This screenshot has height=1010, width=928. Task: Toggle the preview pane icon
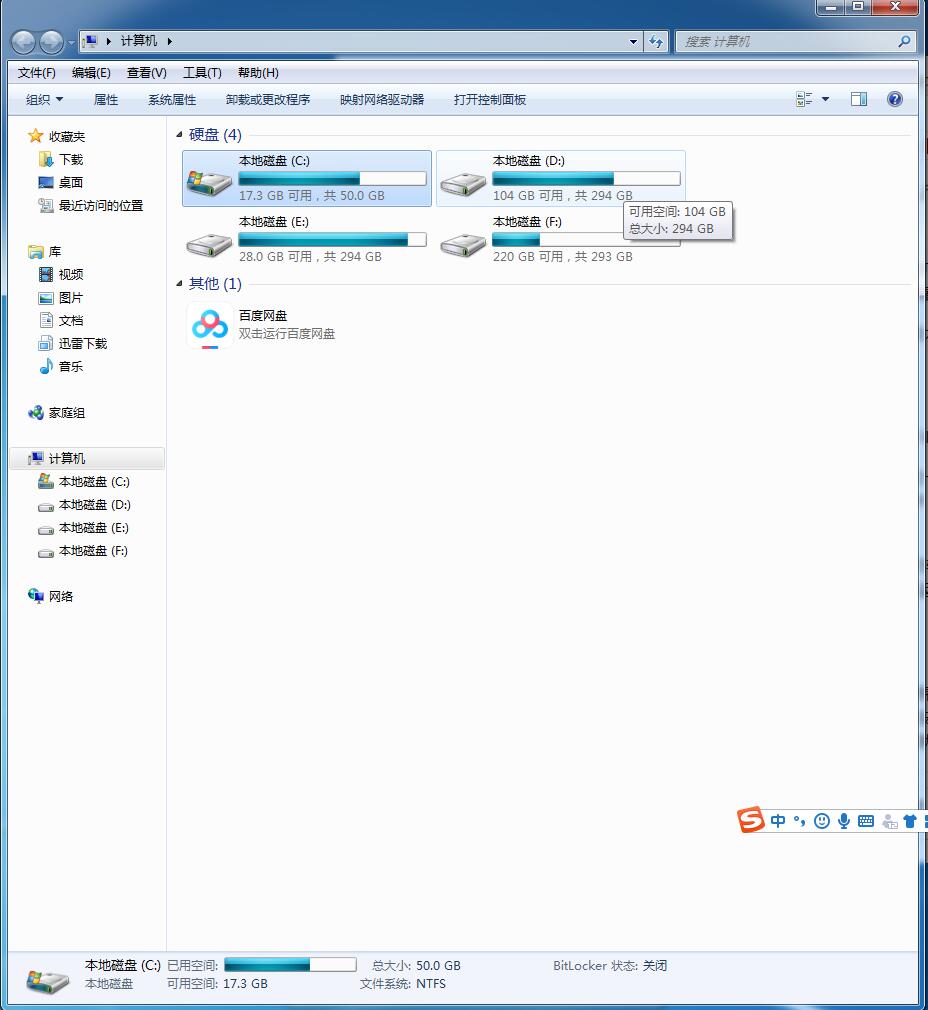pos(858,99)
